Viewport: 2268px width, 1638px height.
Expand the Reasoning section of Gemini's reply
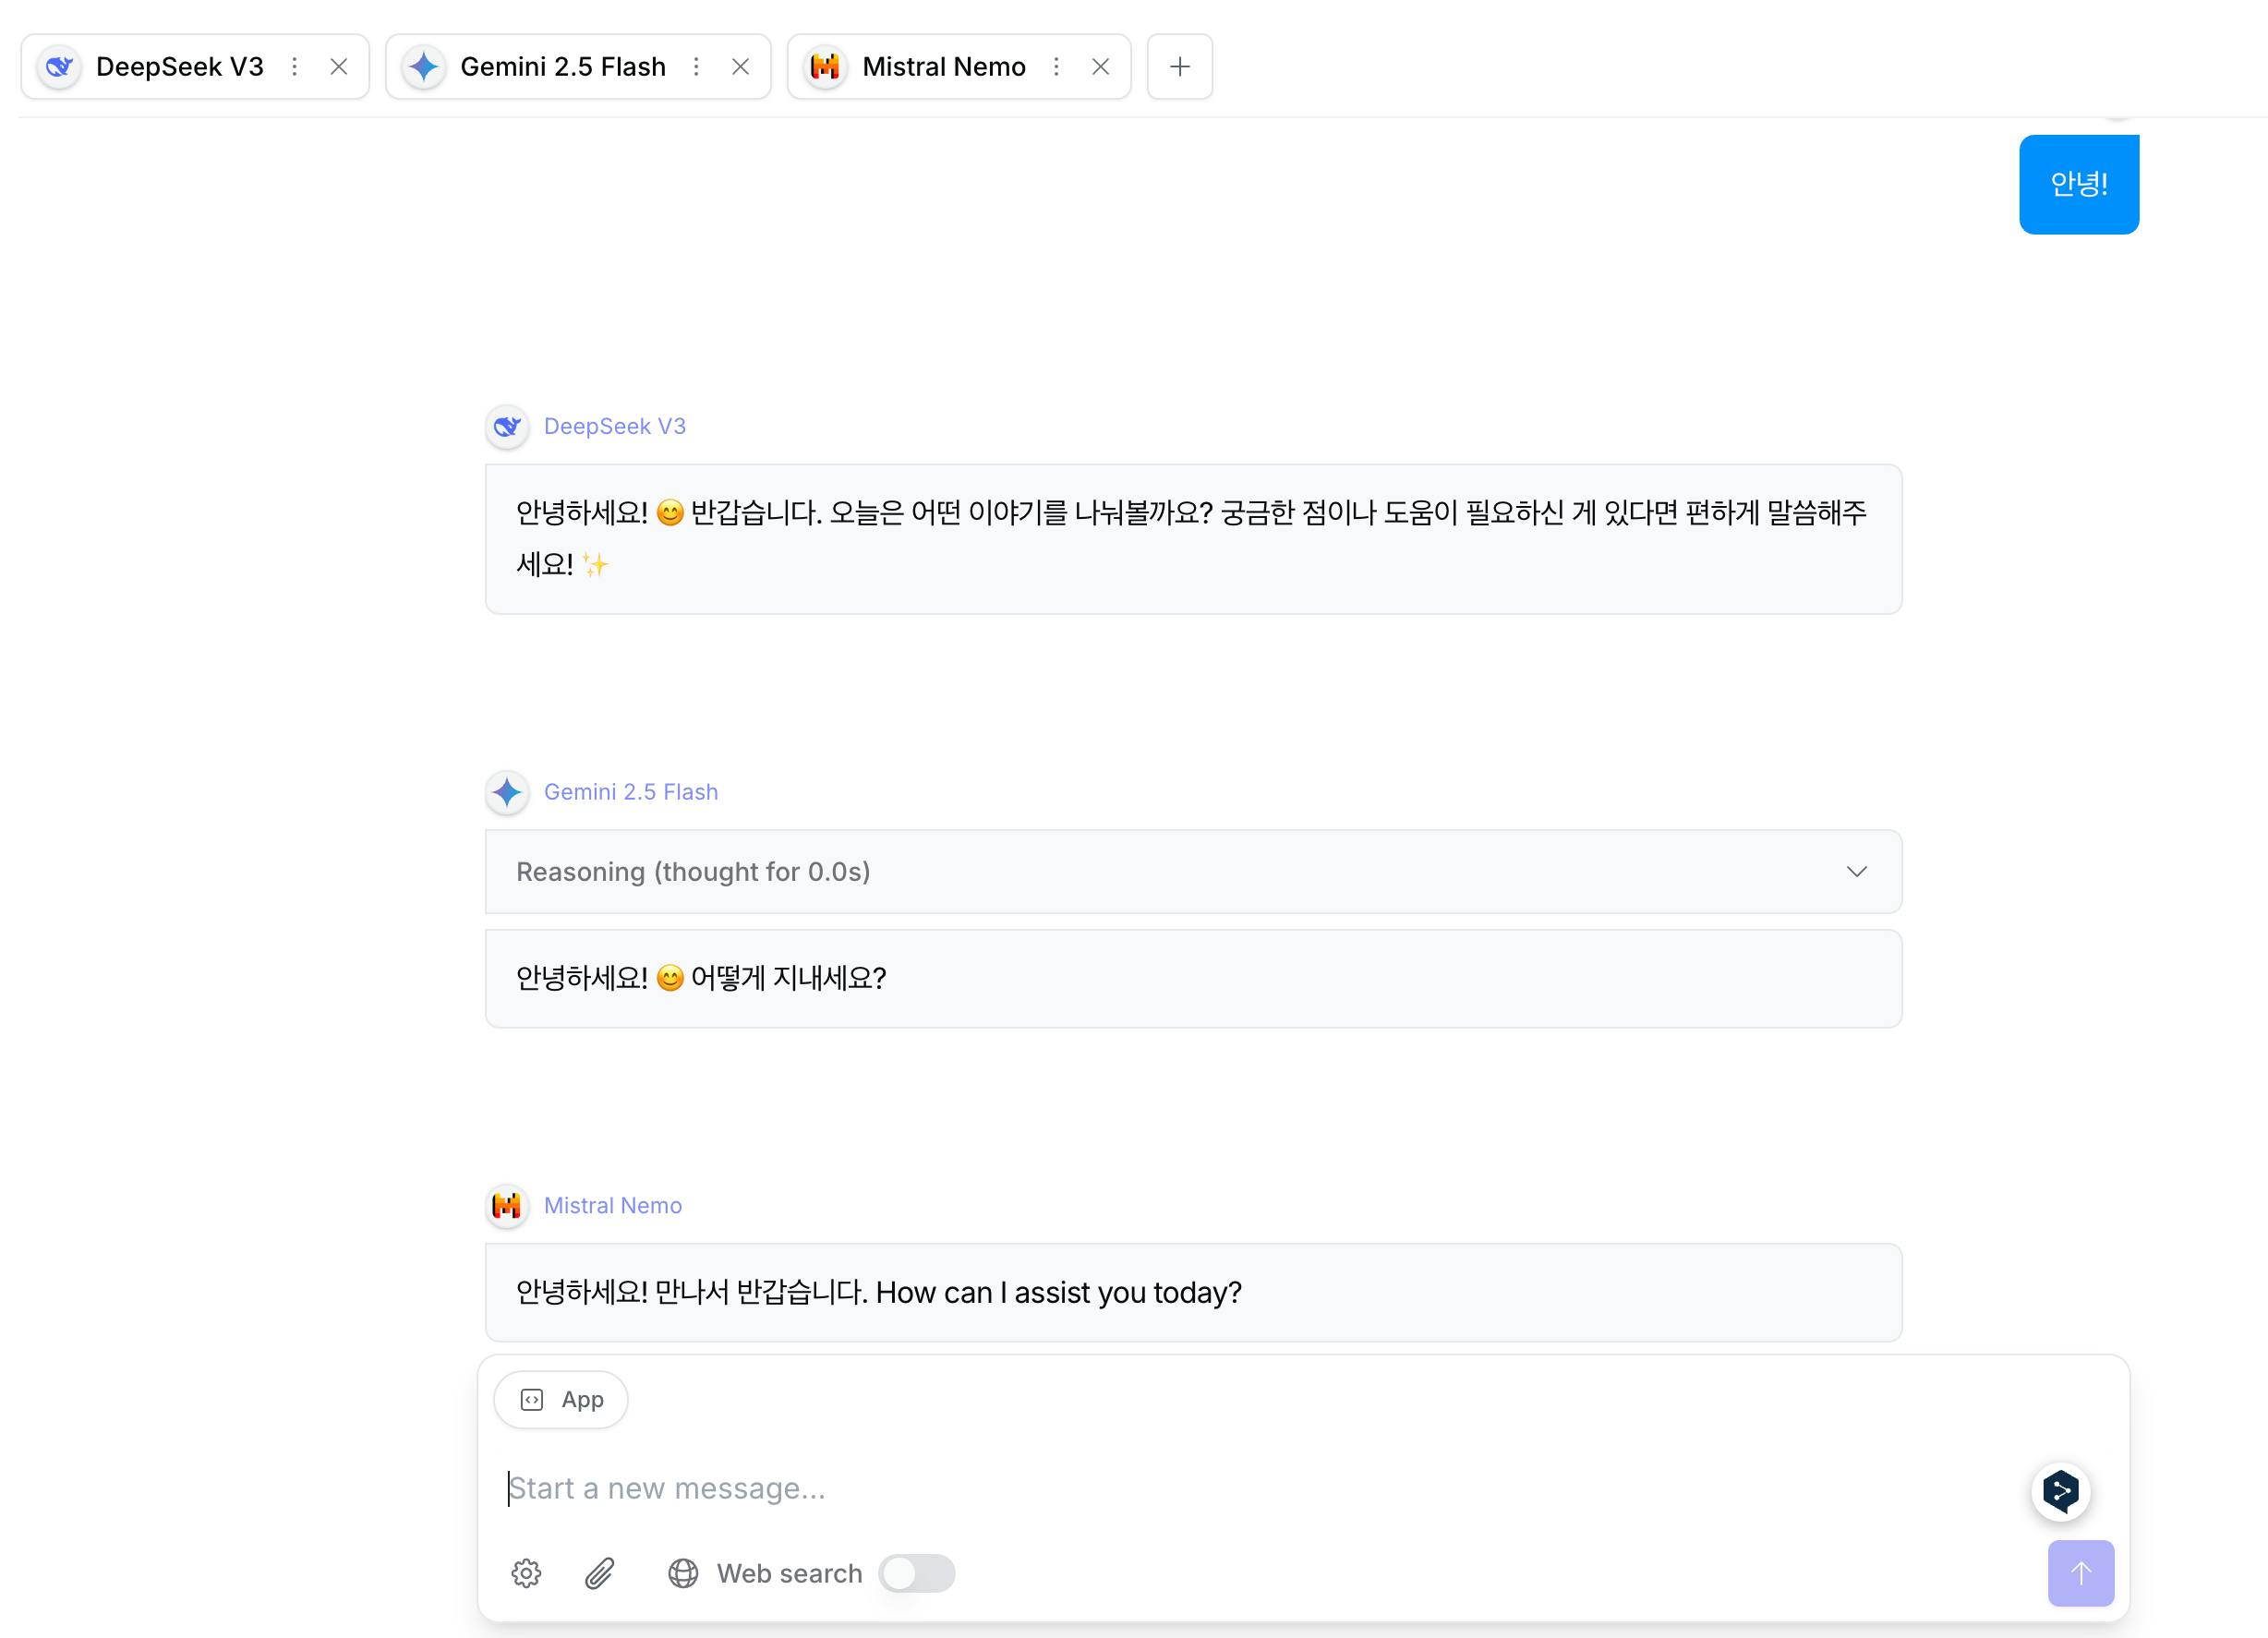[1858, 871]
